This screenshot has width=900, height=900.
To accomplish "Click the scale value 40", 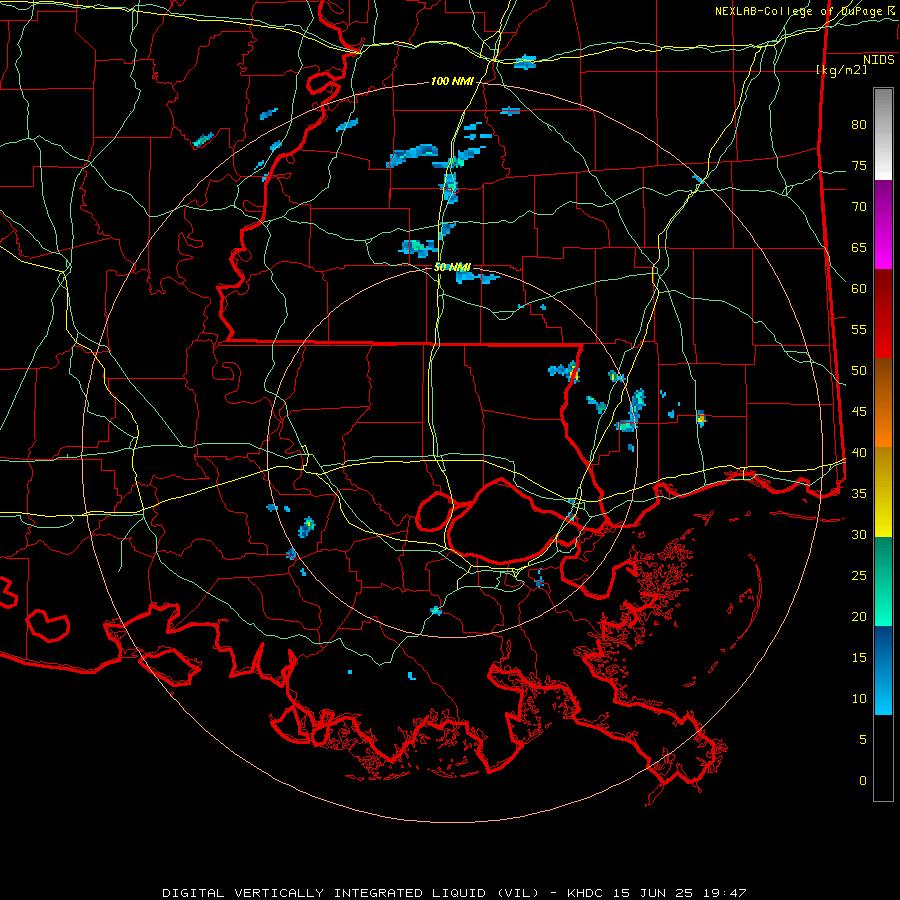I will (x=859, y=453).
